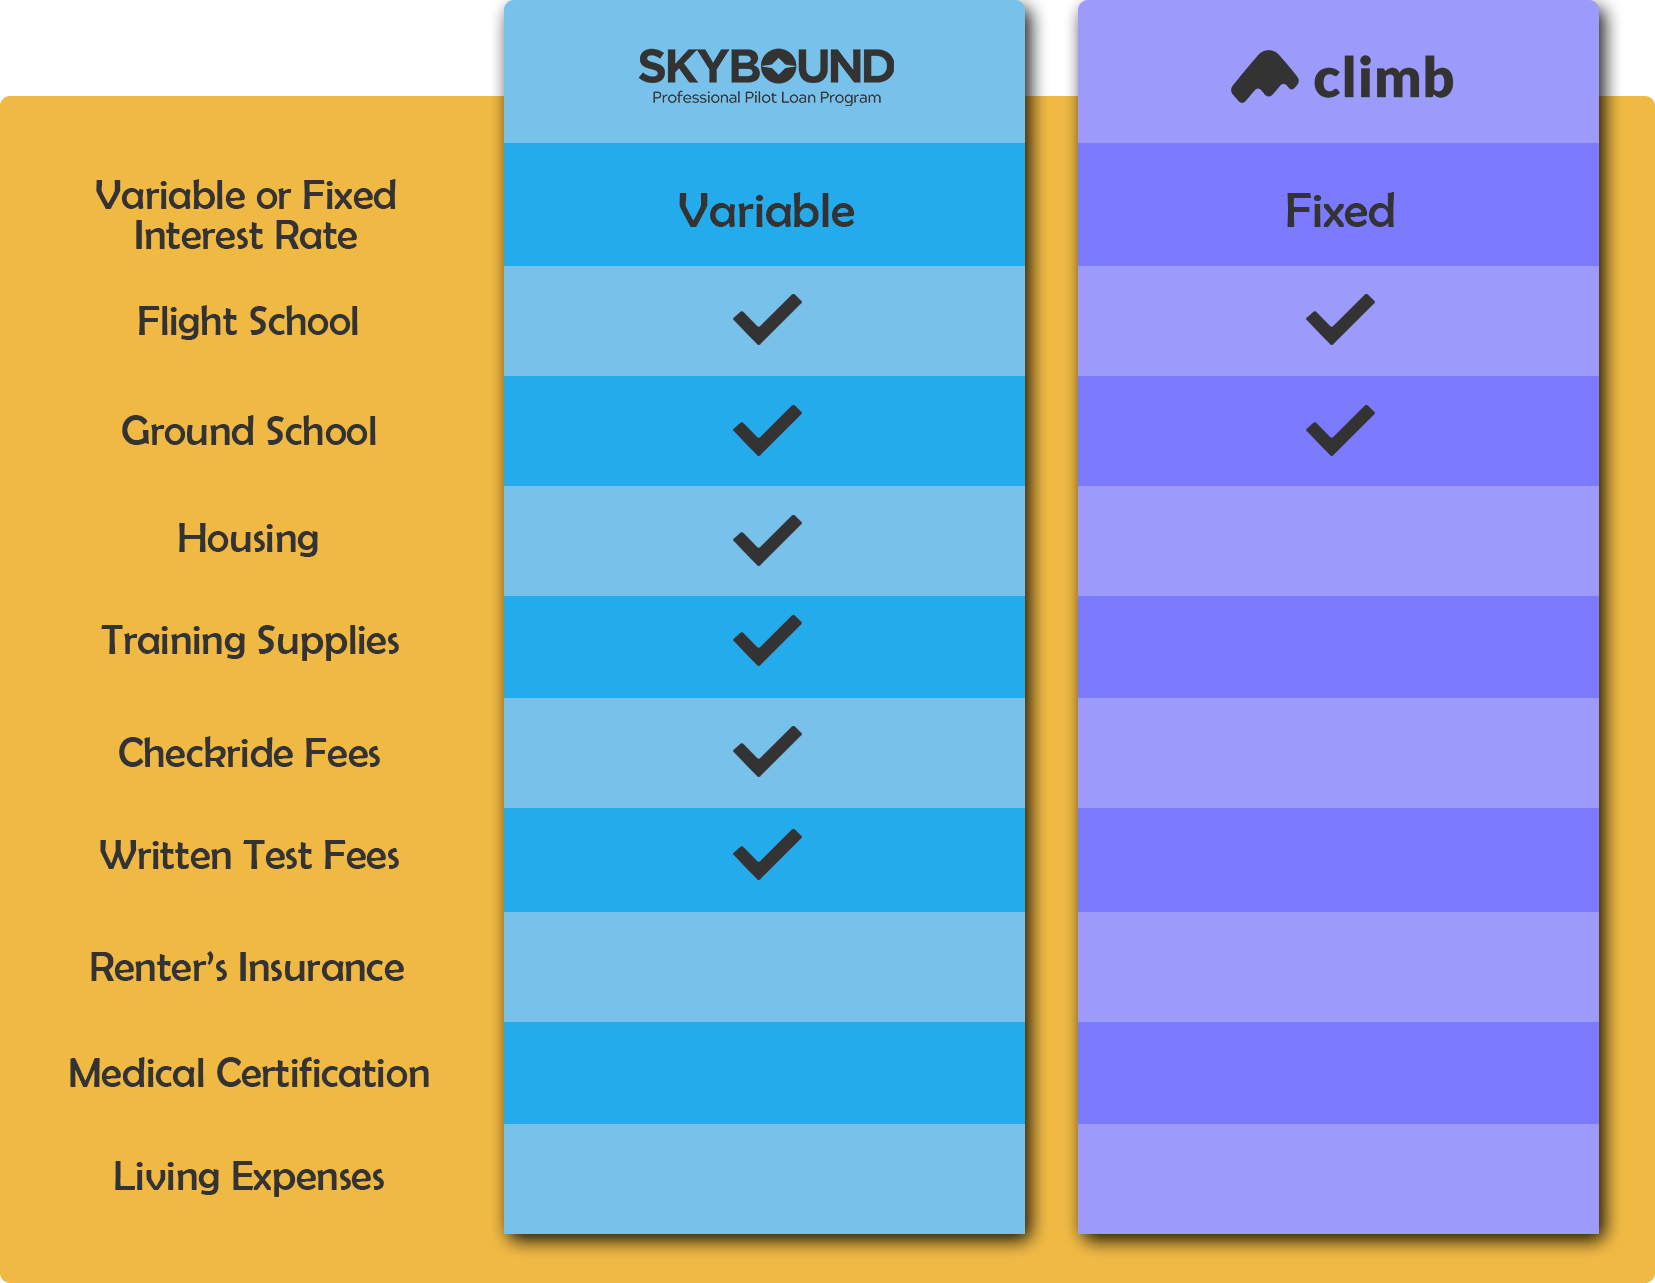This screenshot has height=1283, width=1655.
Task: Click the Medical Certification label
Action: click(x=249, y=1073)
